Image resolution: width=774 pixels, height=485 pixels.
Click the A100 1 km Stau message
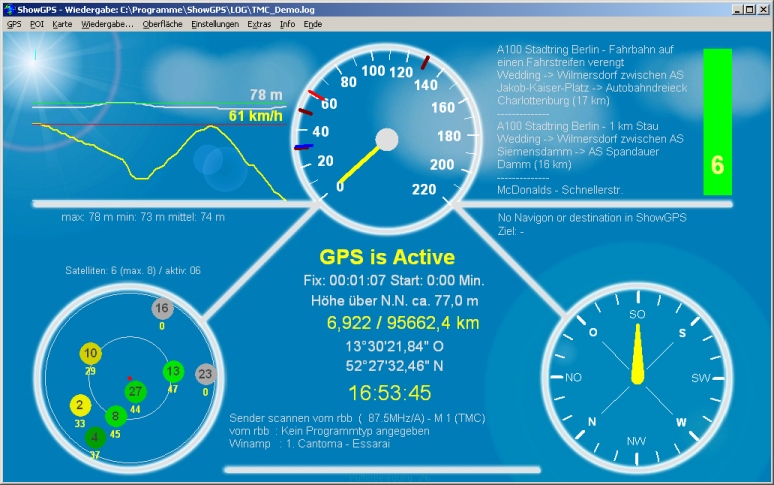click(x=590, y=145)
